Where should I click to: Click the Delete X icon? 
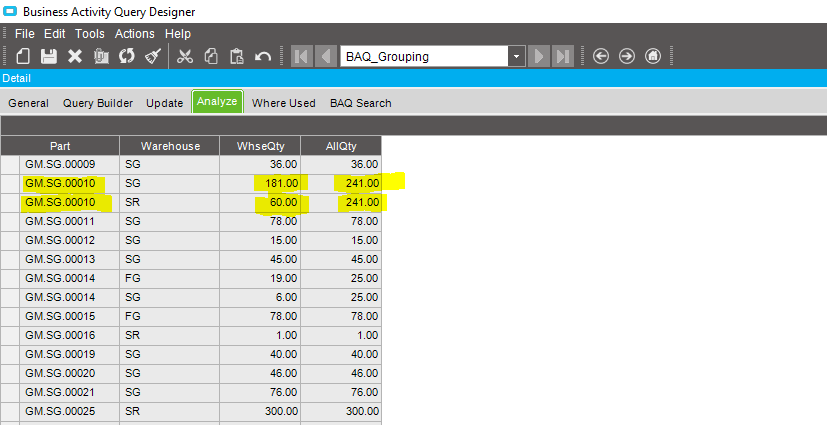click(x=75, y=56)
